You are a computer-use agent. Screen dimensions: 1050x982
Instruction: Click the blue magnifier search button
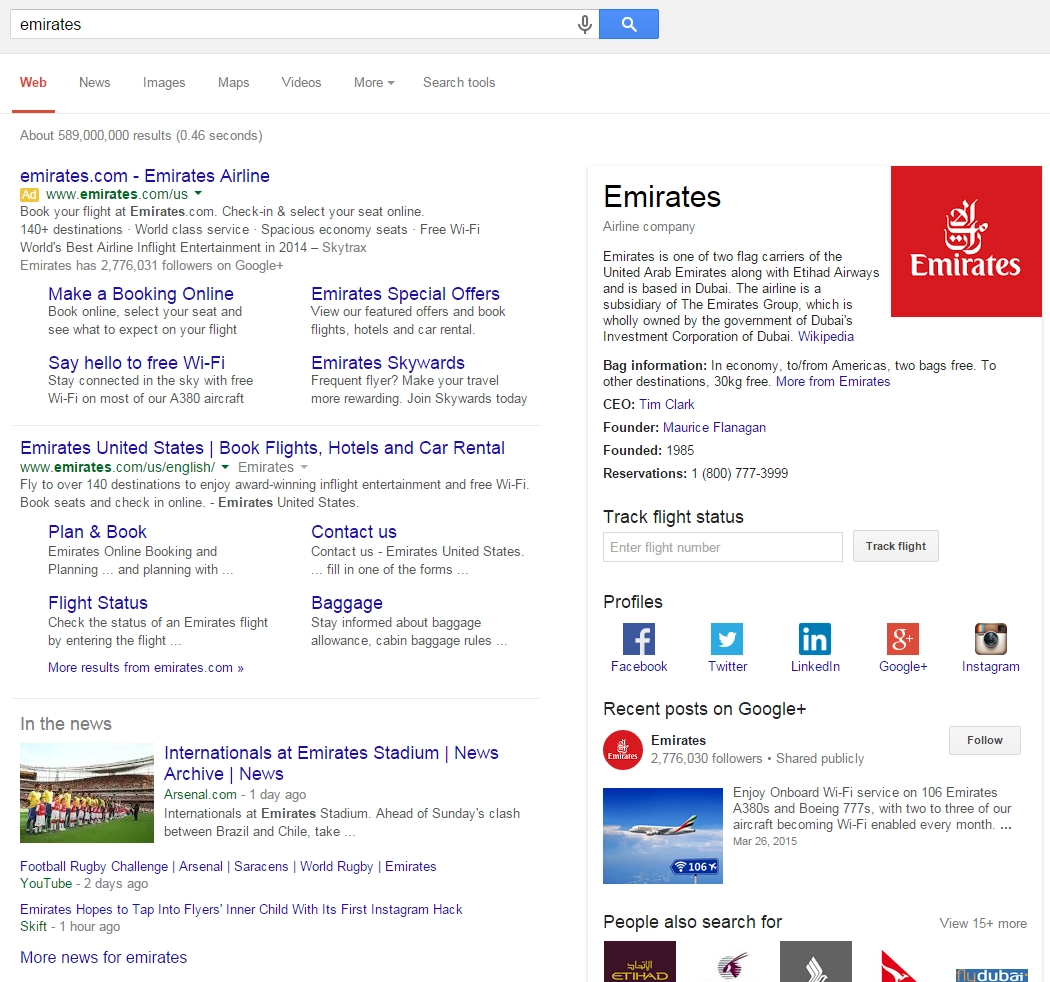click(628, 25)
